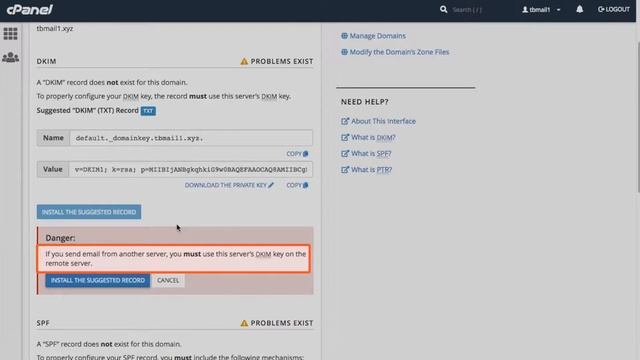
Task: Click the logout arrow icon
Action: [601, 9]
